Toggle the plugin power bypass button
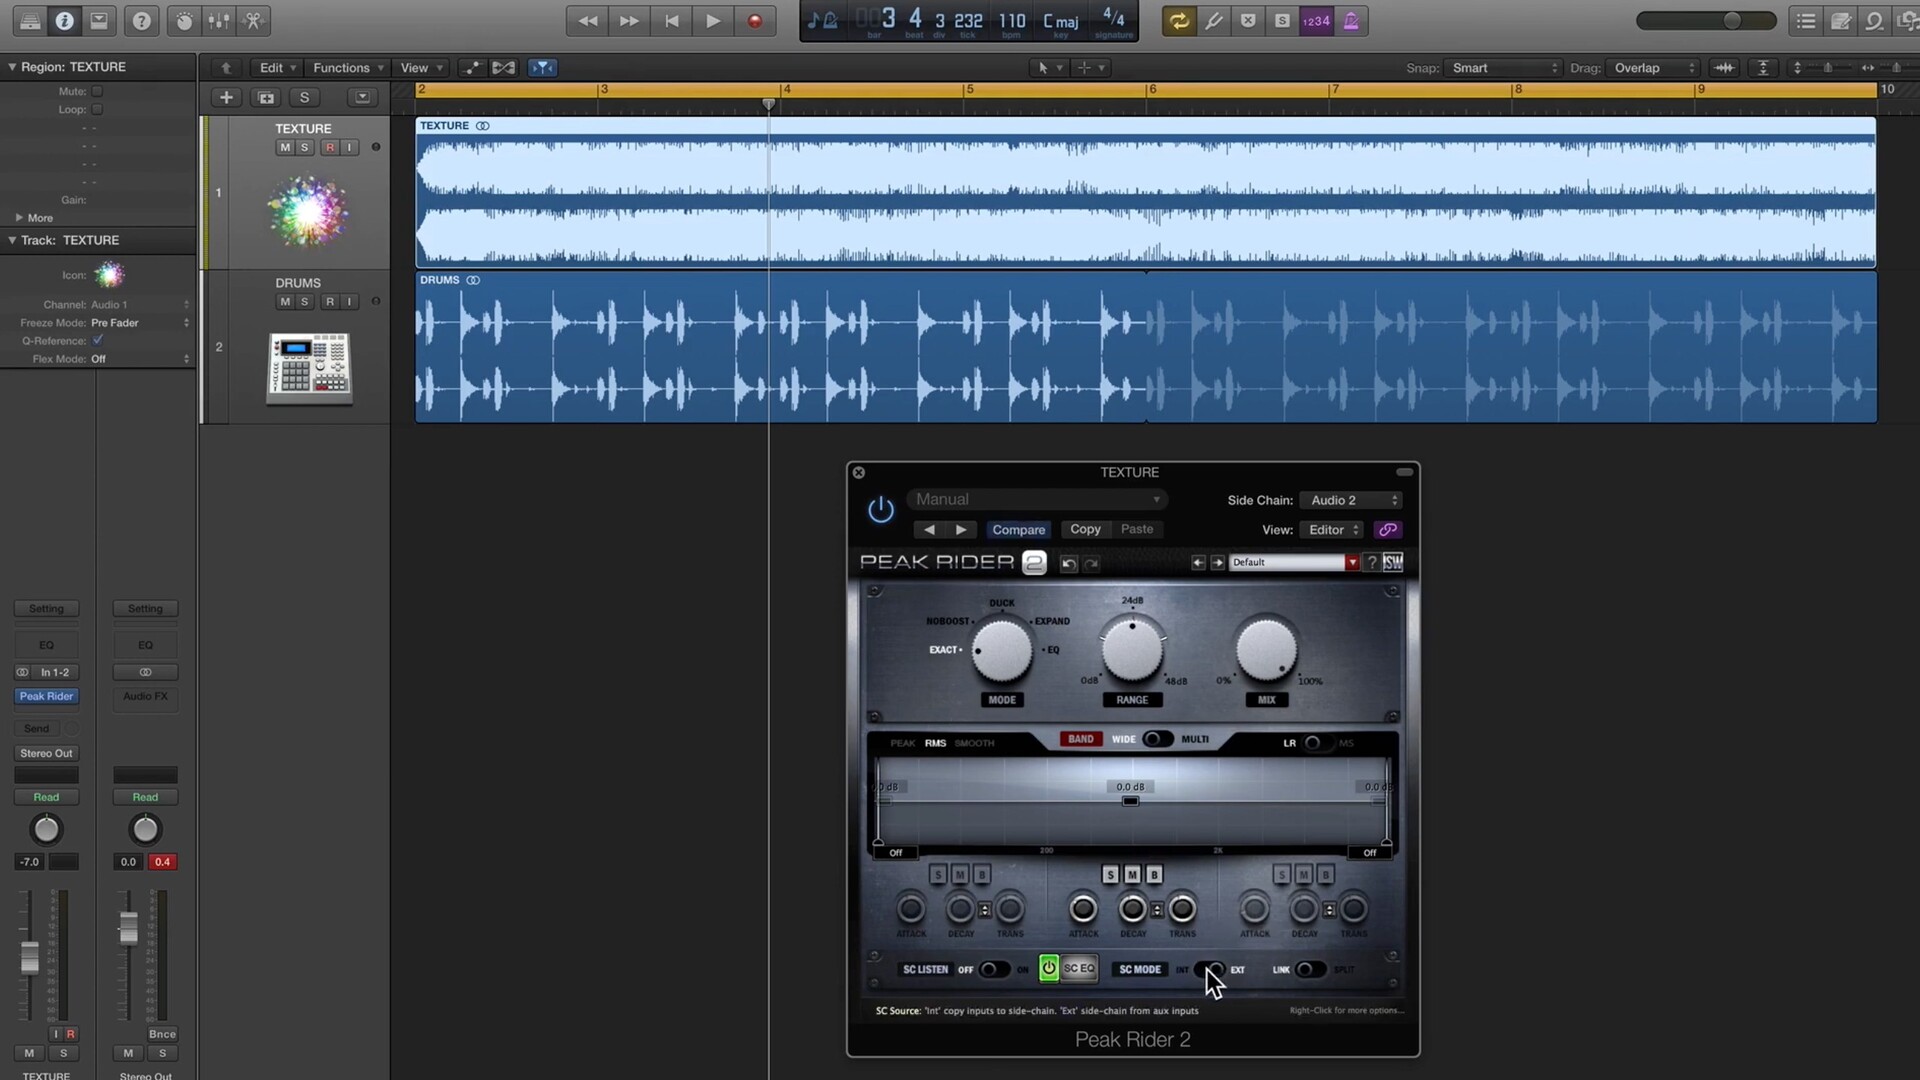This screenshot has width=1920, height=1080. point(880,510)
